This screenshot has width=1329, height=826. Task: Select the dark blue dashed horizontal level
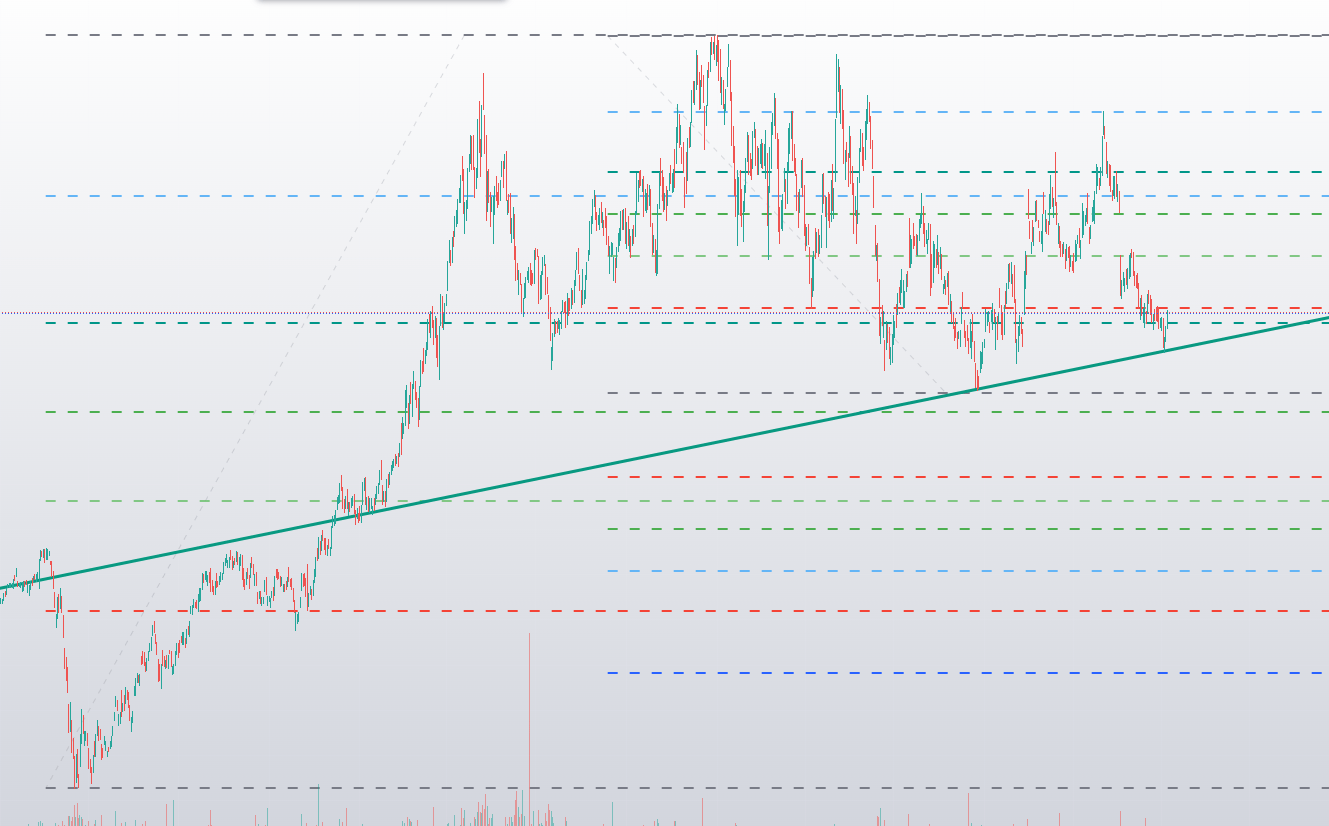pyautogui.click(x=967, y=673)
